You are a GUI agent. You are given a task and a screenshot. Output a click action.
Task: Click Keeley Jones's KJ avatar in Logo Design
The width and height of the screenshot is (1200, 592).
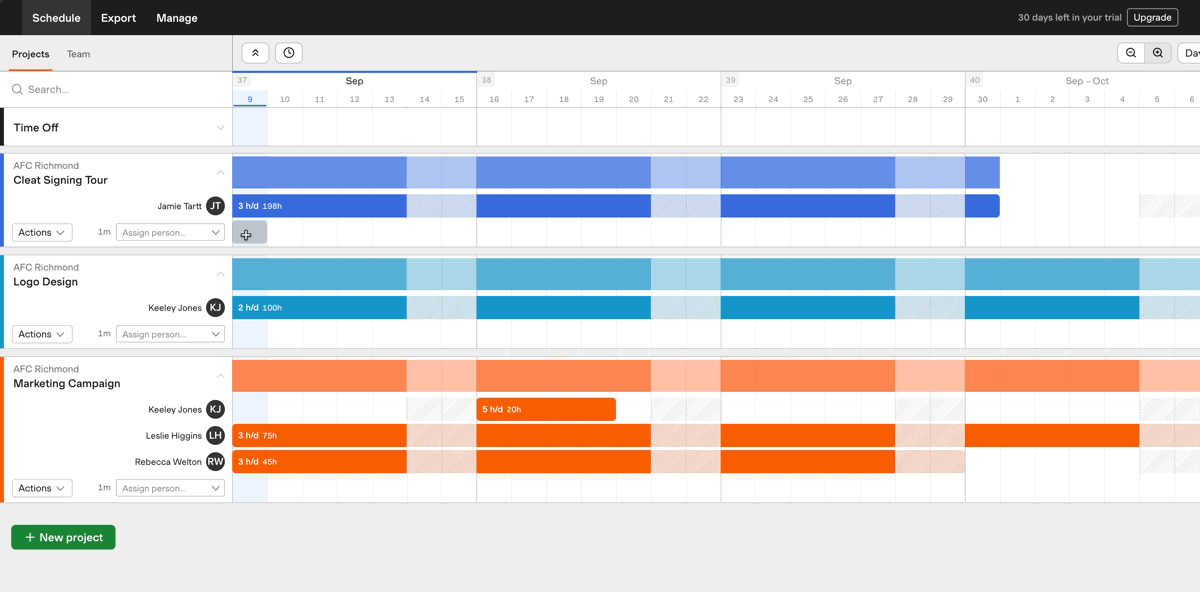click(215, 307)
